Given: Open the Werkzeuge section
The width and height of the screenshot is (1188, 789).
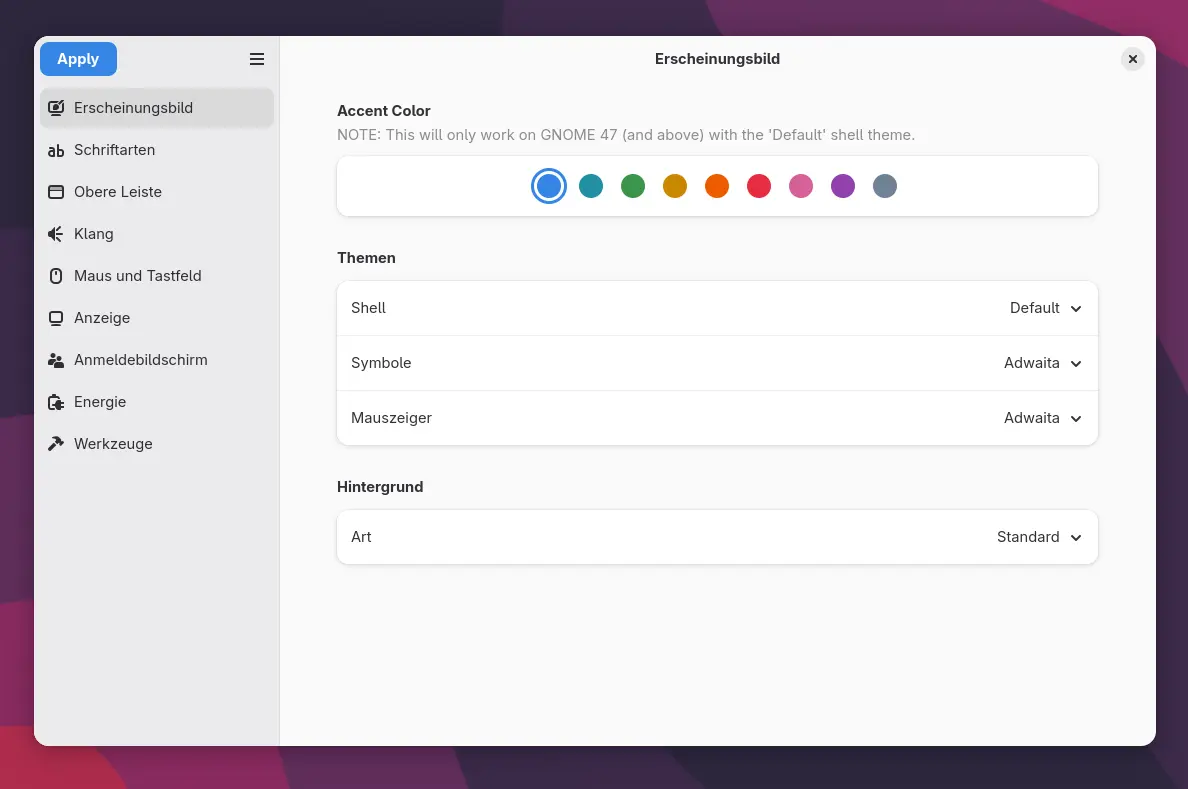Looking at the screenshot, I should [x=113, y=444].
